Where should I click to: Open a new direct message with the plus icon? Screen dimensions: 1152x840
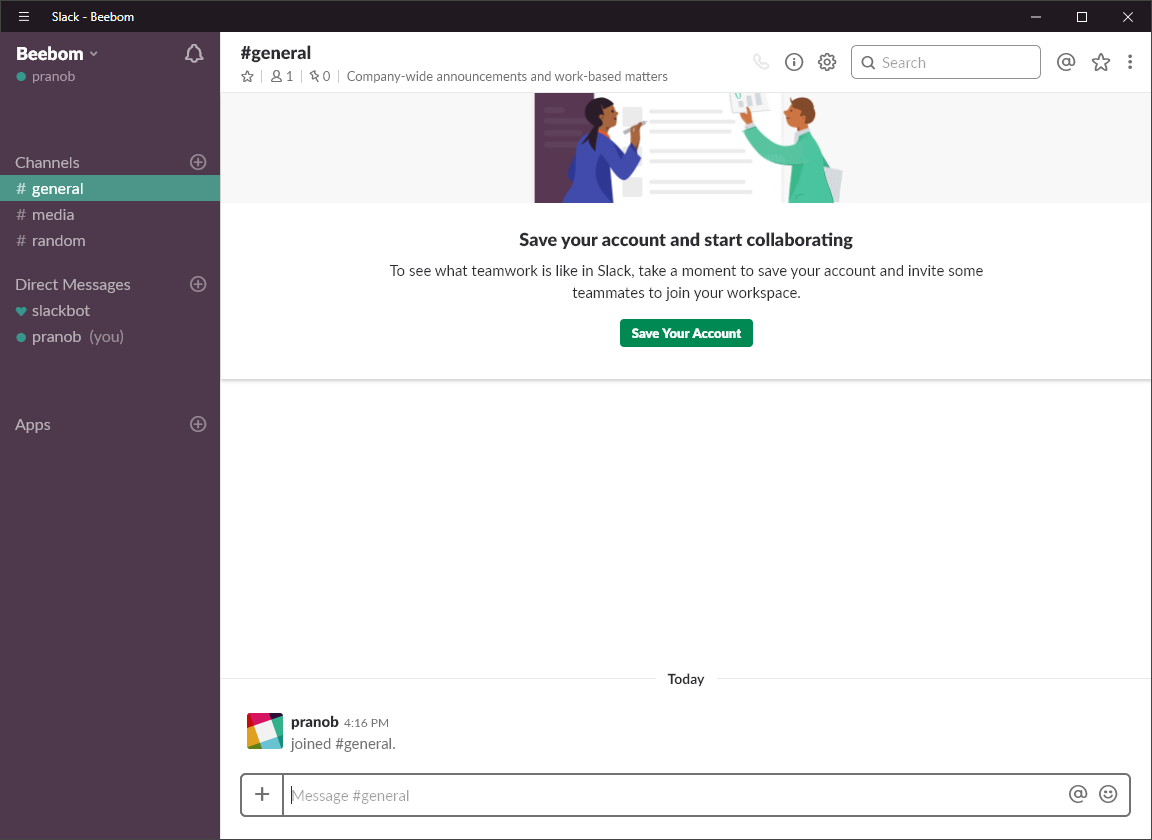(198, 284)
